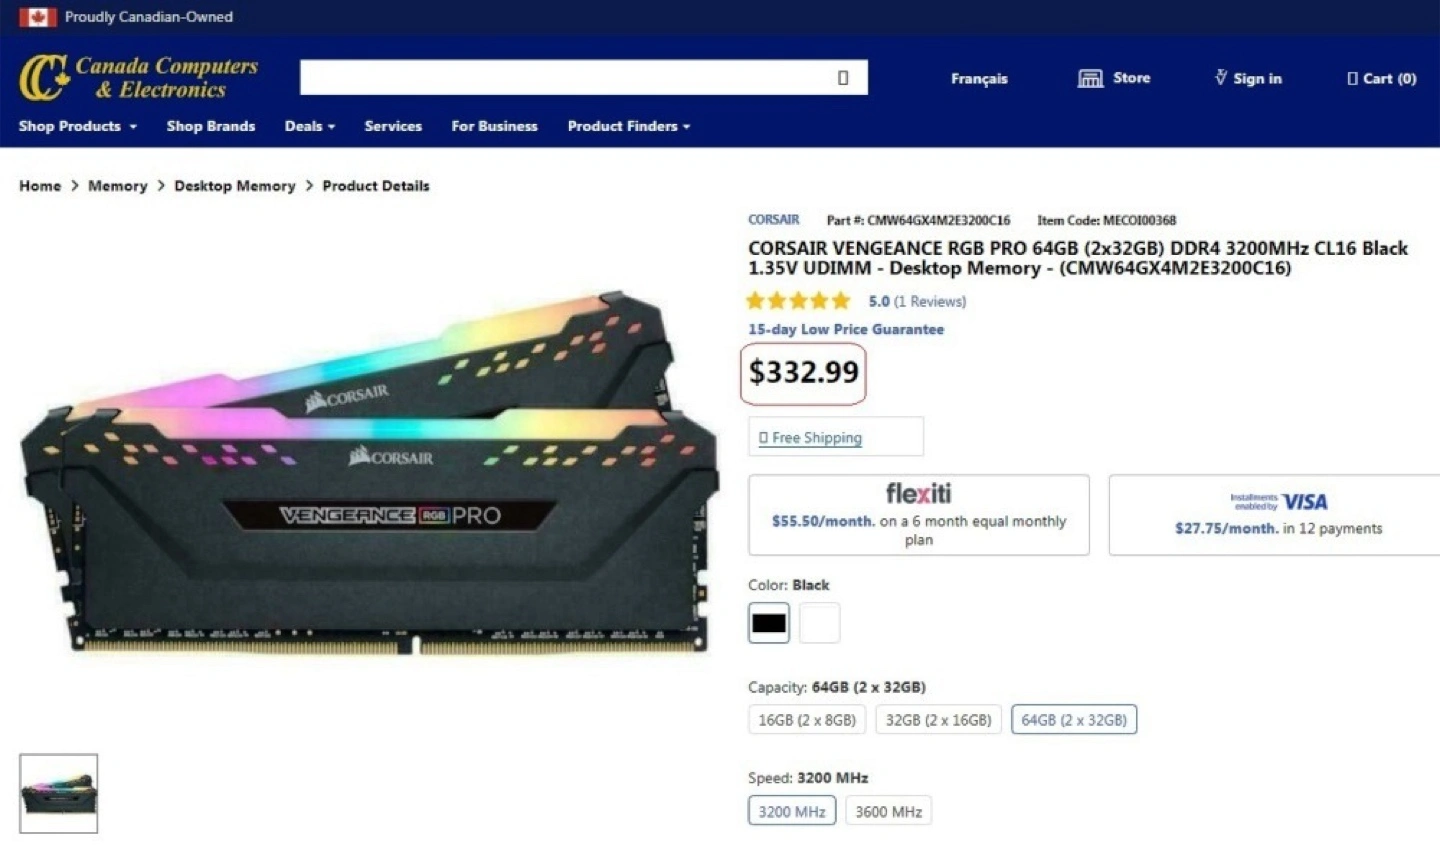Expand the Deals dropdown menu
Viewport: 1440px width, 851px height.
click(x=310, y=126)
